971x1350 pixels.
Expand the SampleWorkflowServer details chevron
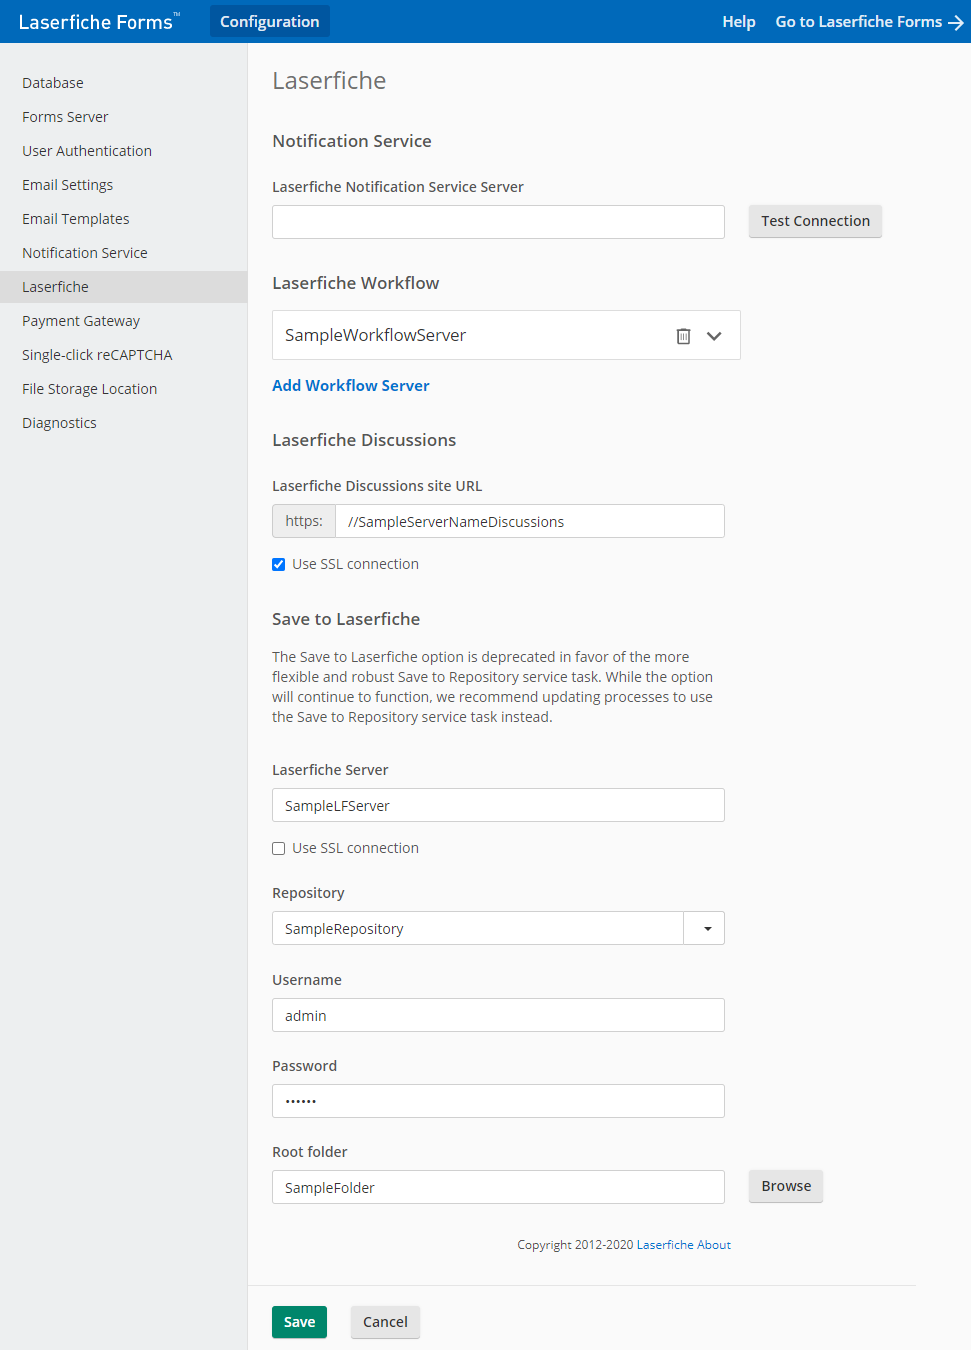pos(714,336)
